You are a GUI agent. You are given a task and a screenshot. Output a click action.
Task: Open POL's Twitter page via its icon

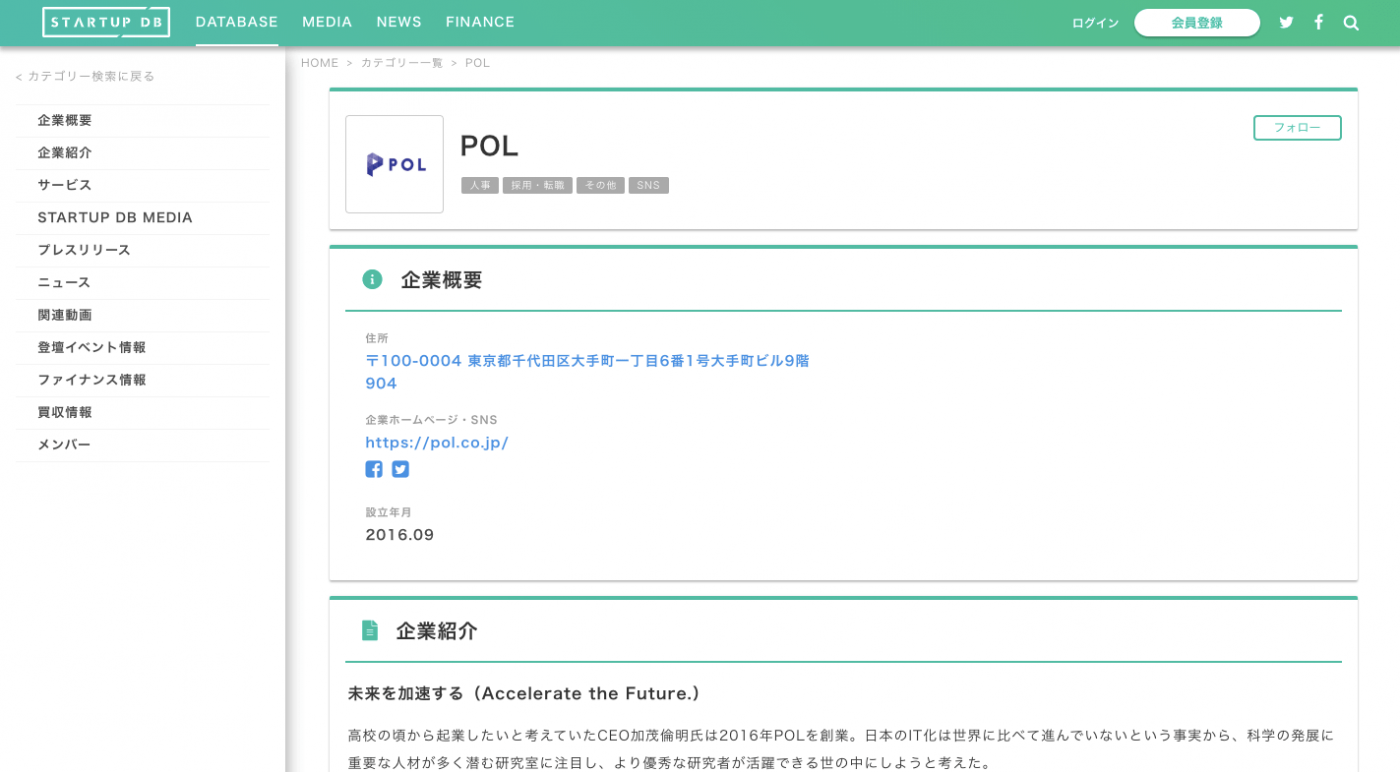coord(400,468)
